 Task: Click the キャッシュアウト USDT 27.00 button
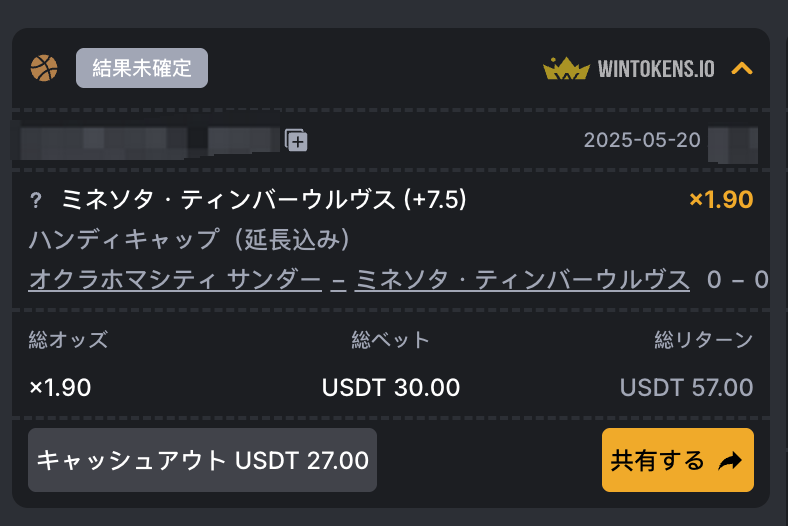(203, 460)
